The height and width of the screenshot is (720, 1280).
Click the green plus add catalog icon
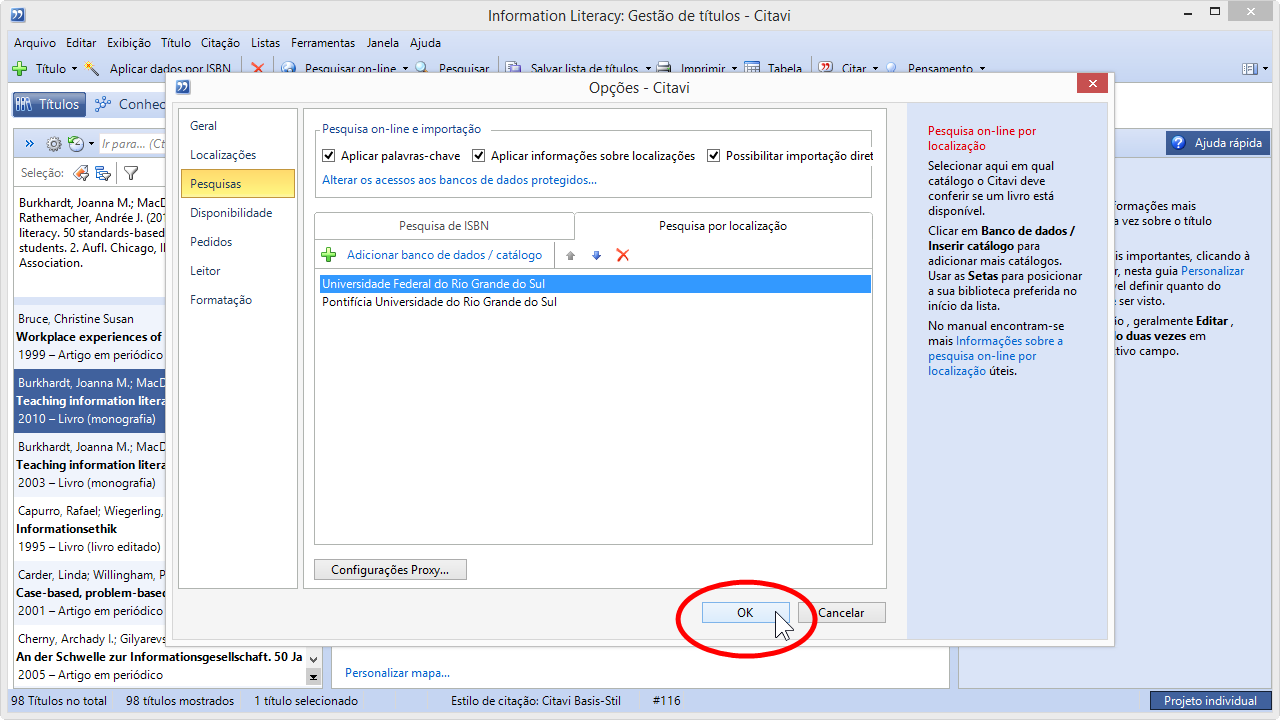coord(328,255)
